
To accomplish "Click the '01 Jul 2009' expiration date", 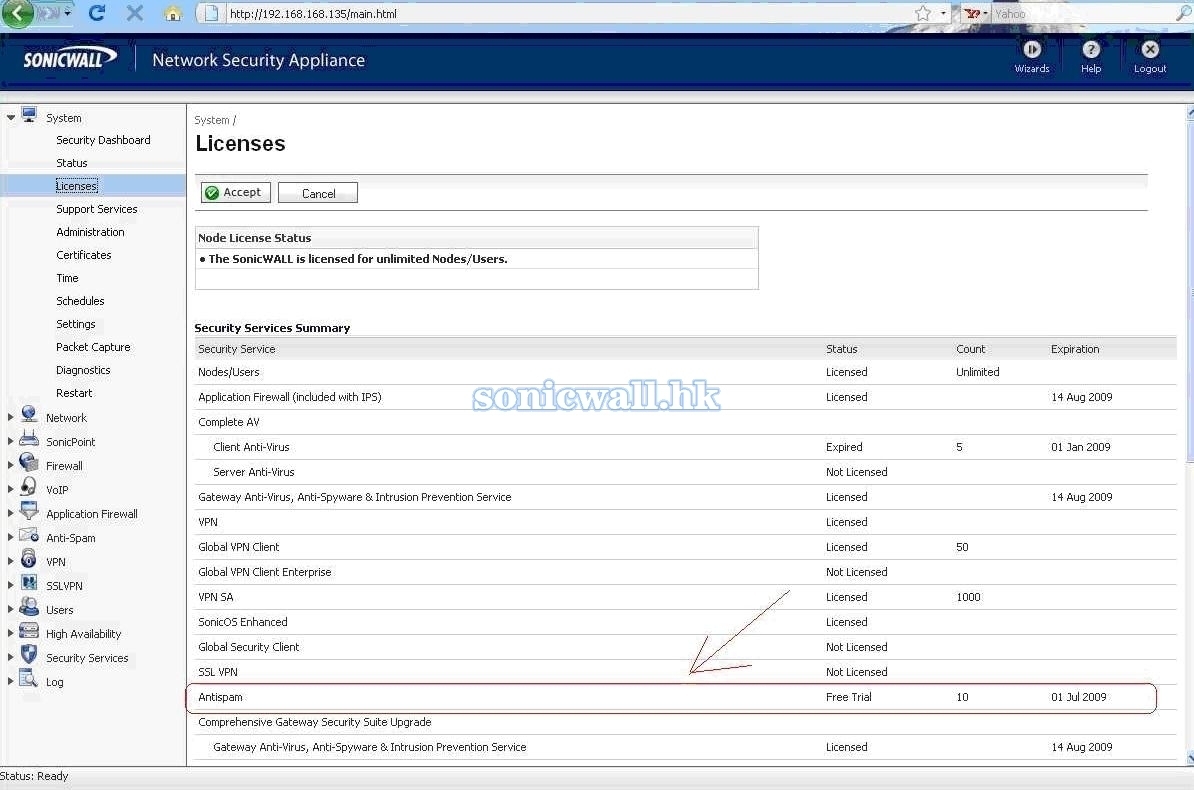I will [1078, 697].
